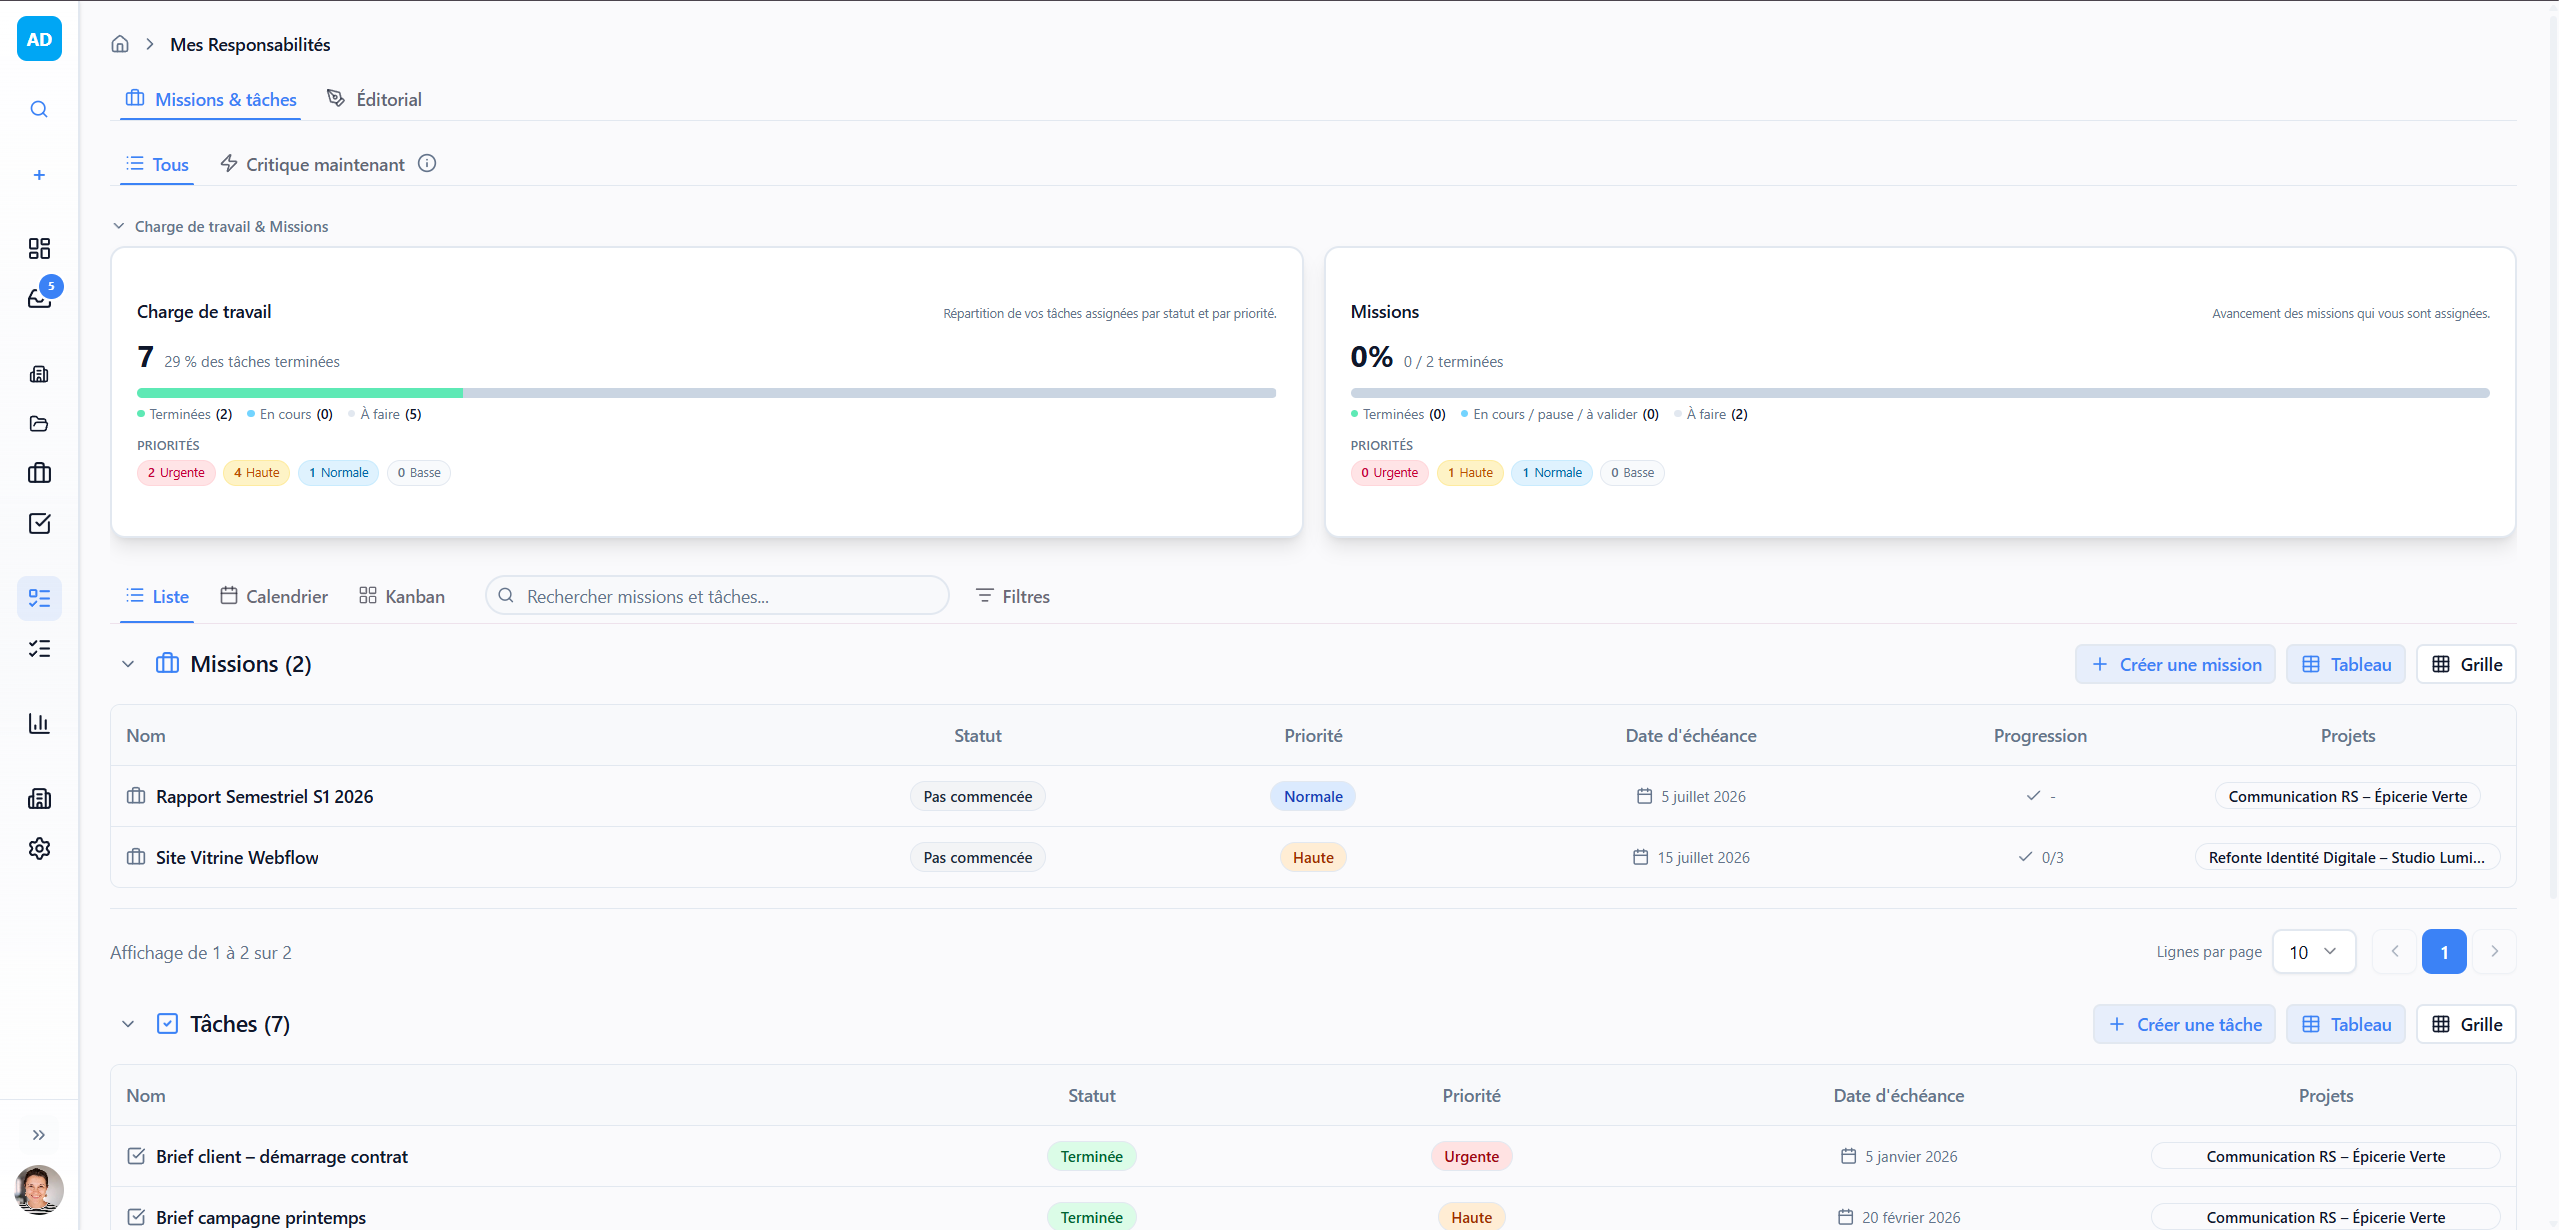Click Pas commencée status of Site Vitrine Webflow
The width and height of the screenshot is (2559, 1230).
coord(977,857)
